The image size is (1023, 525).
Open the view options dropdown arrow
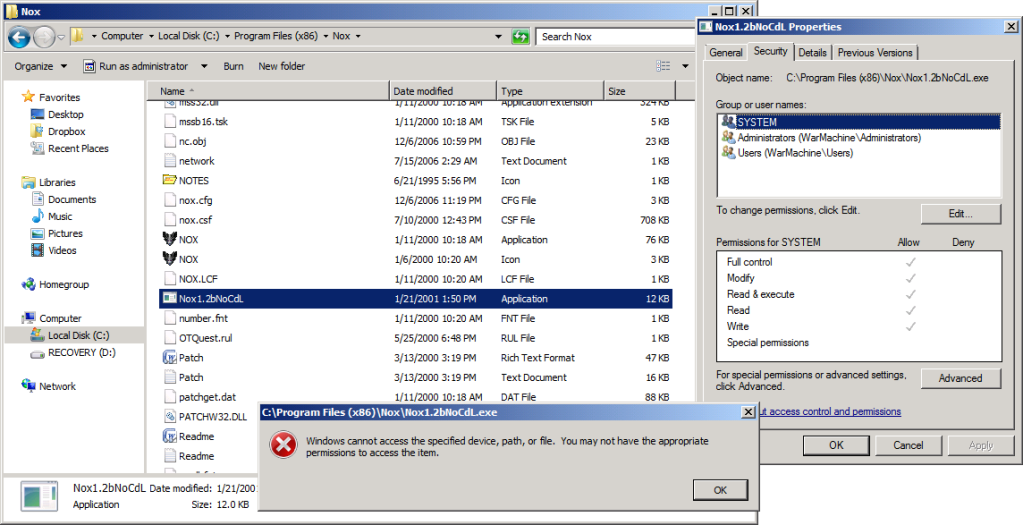coord(685,66)
